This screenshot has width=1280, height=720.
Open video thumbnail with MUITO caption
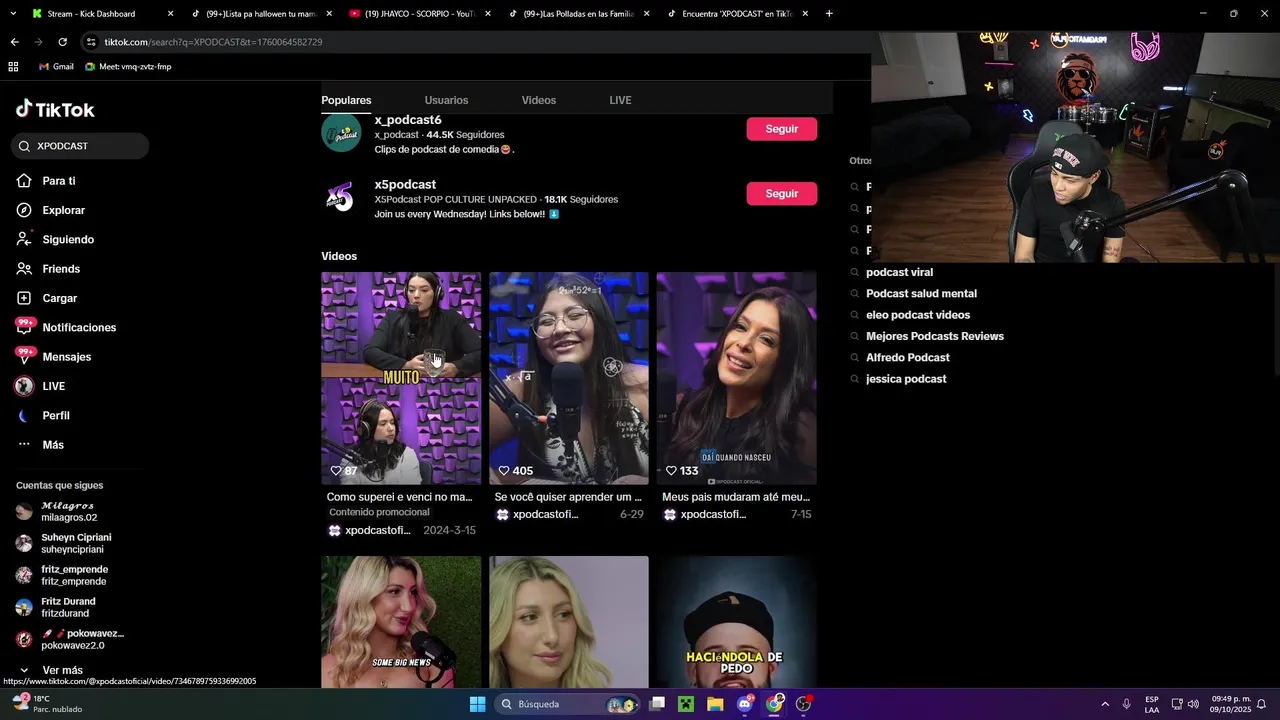point(401,378)
